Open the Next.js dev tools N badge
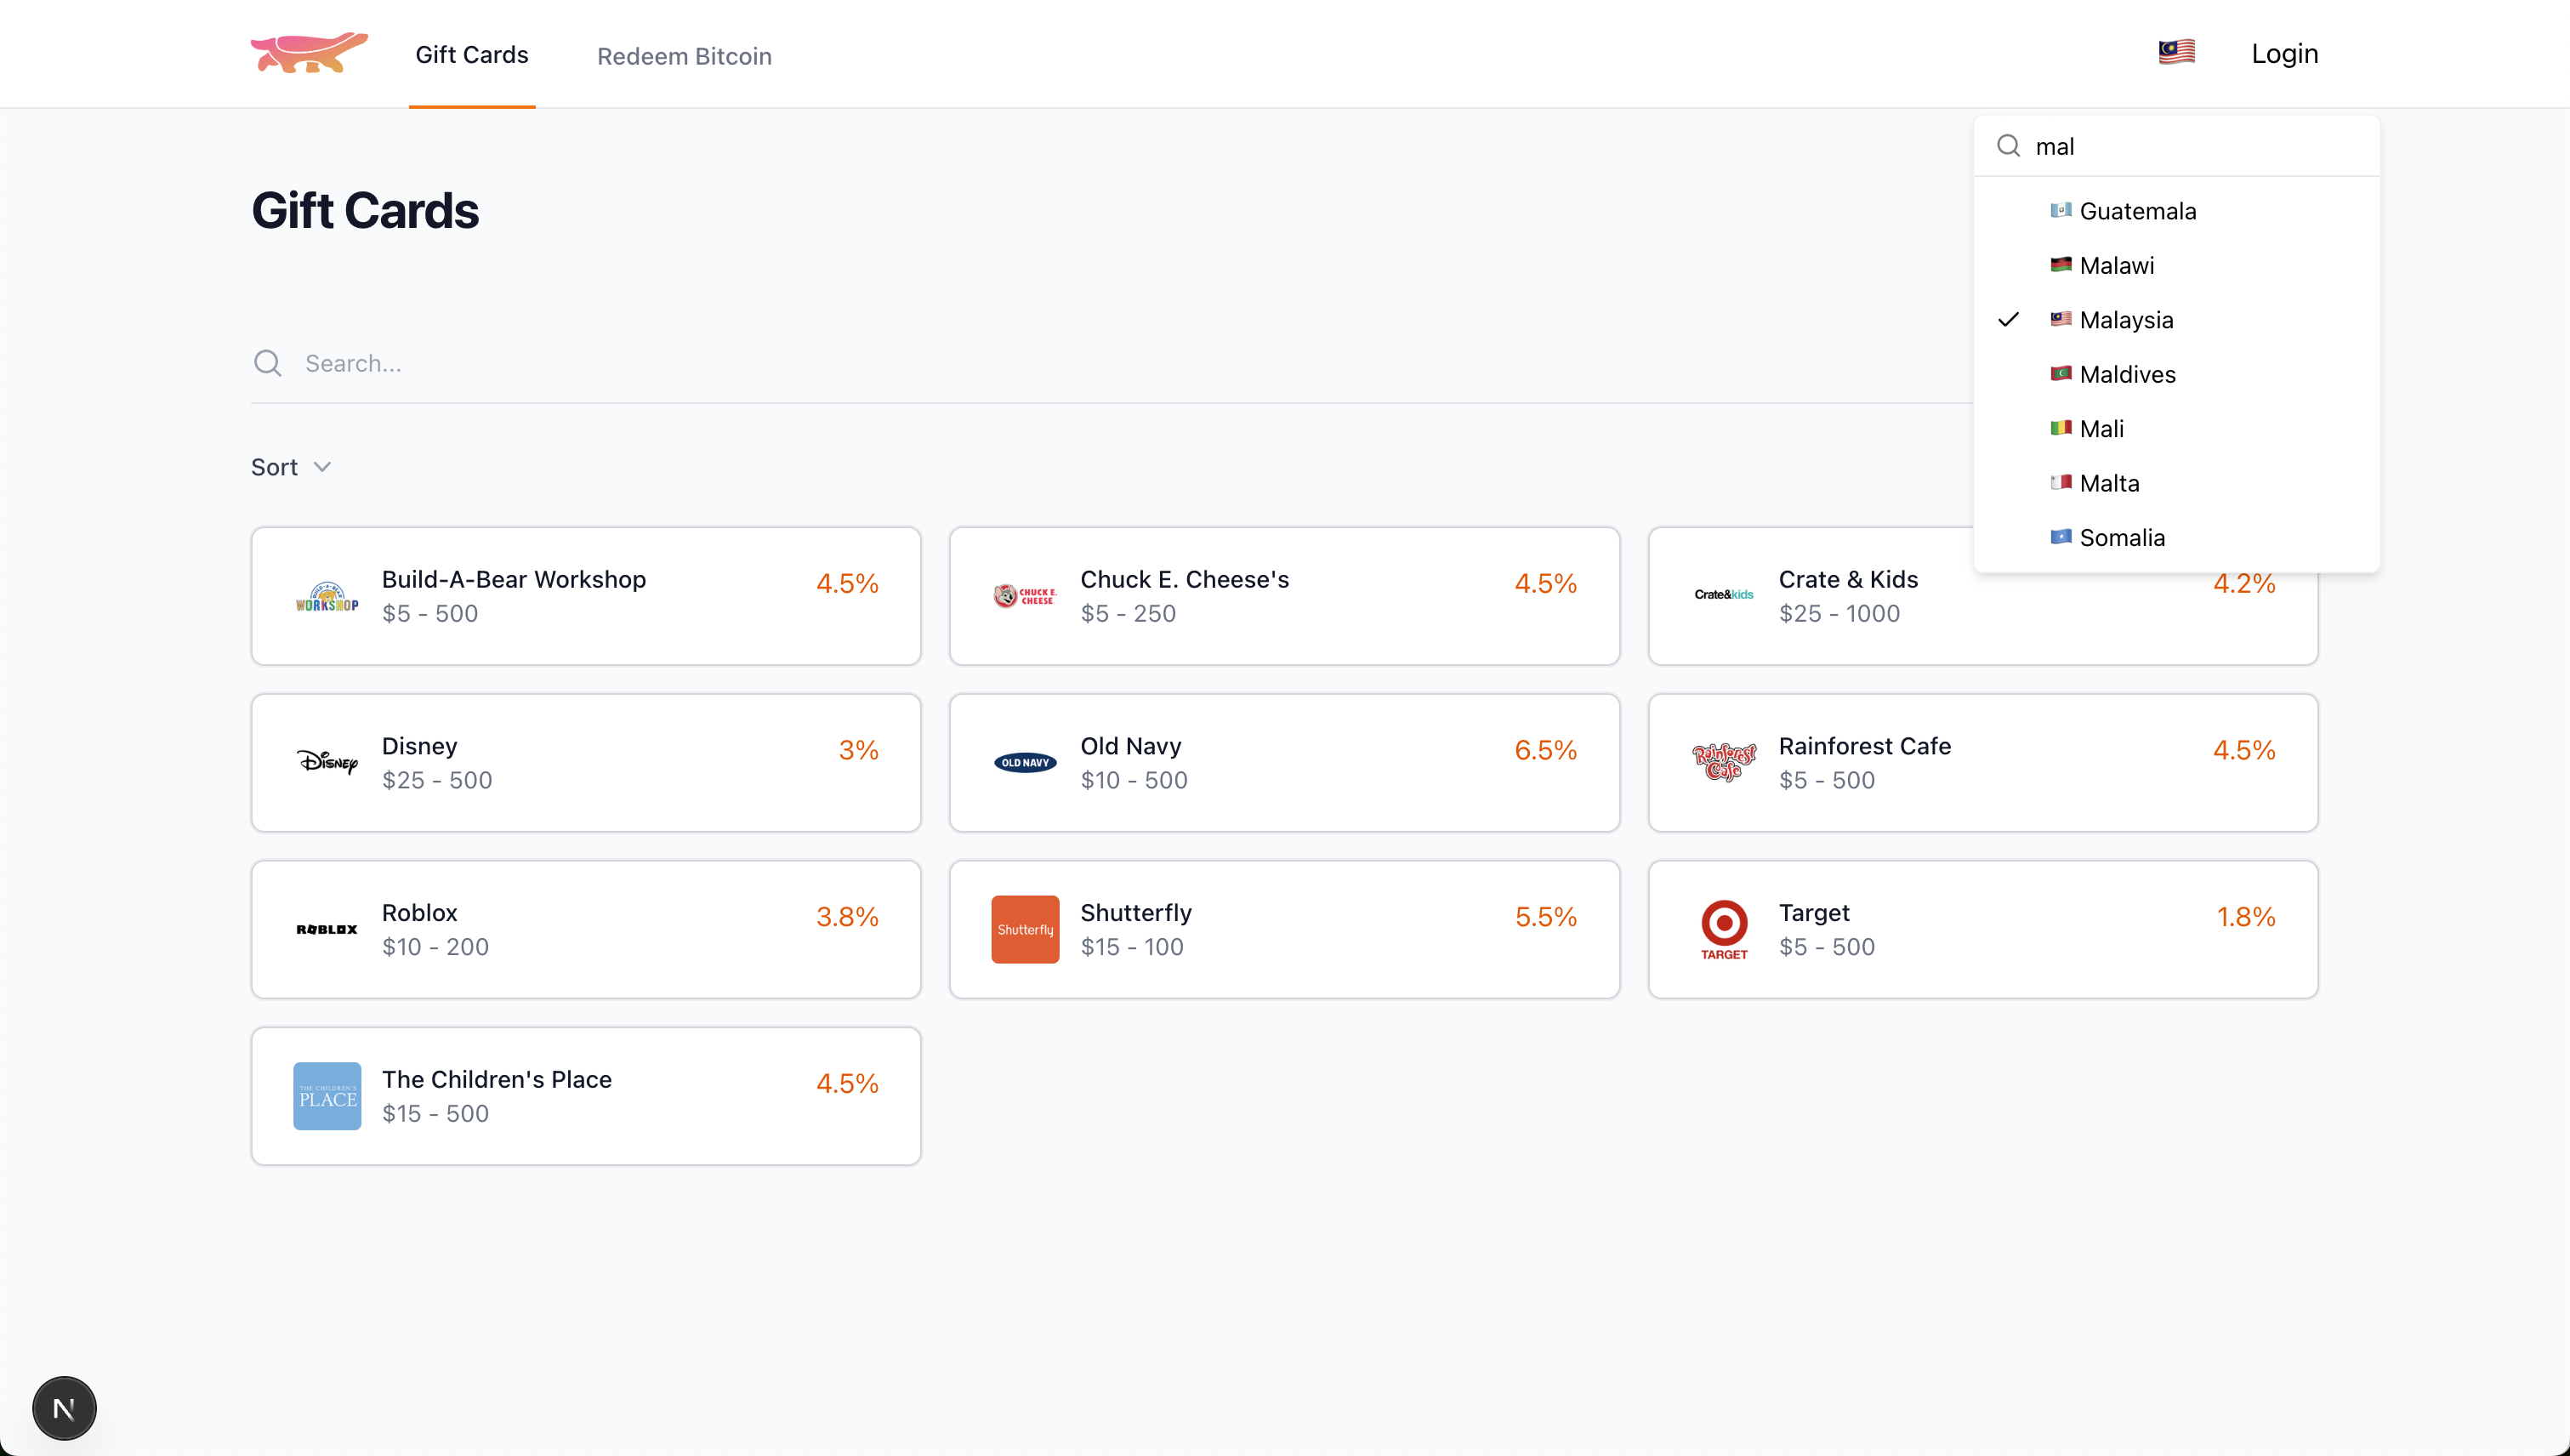The image size is (2570, 1456). click(64, 1409)
